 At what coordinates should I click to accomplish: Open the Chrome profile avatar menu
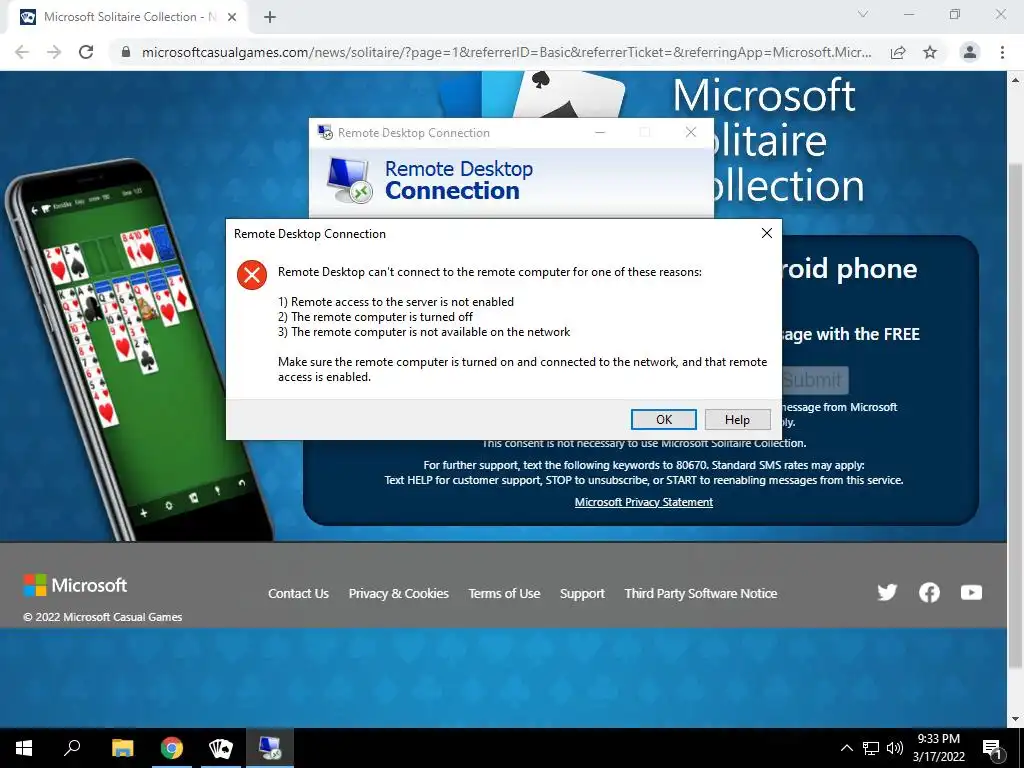point(970,52)
